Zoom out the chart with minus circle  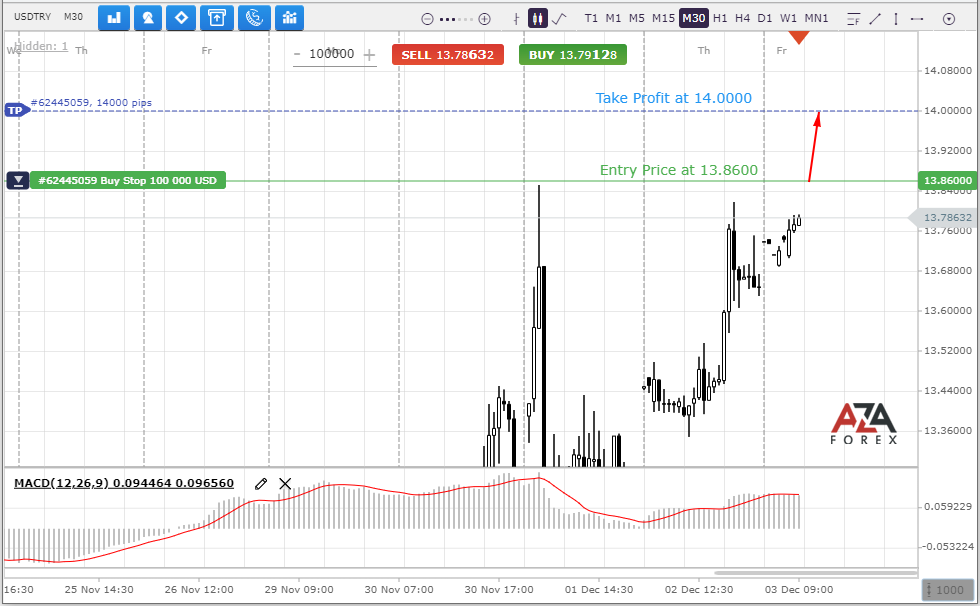[x=428, y=19]
